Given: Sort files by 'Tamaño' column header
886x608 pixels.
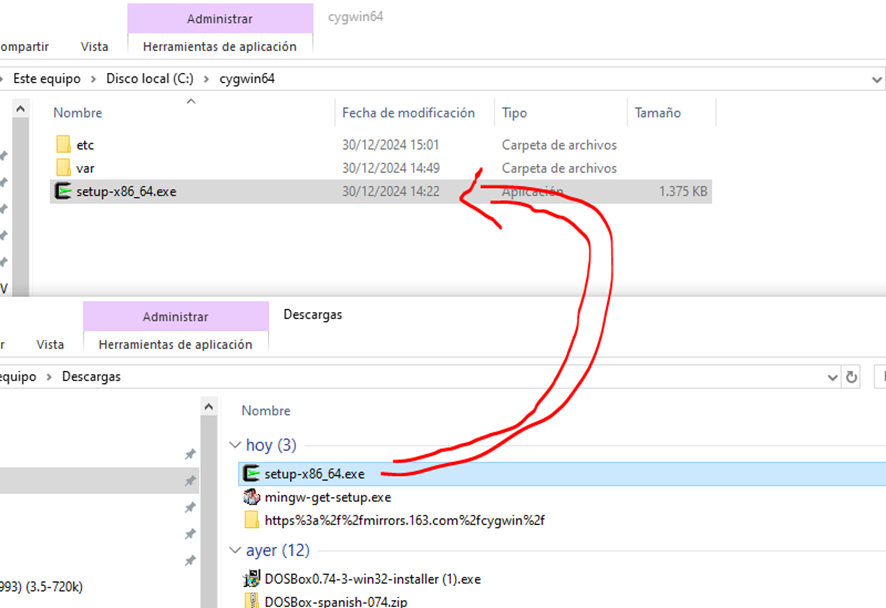Looking at the screenshot, I should click(x=657, y=113).
